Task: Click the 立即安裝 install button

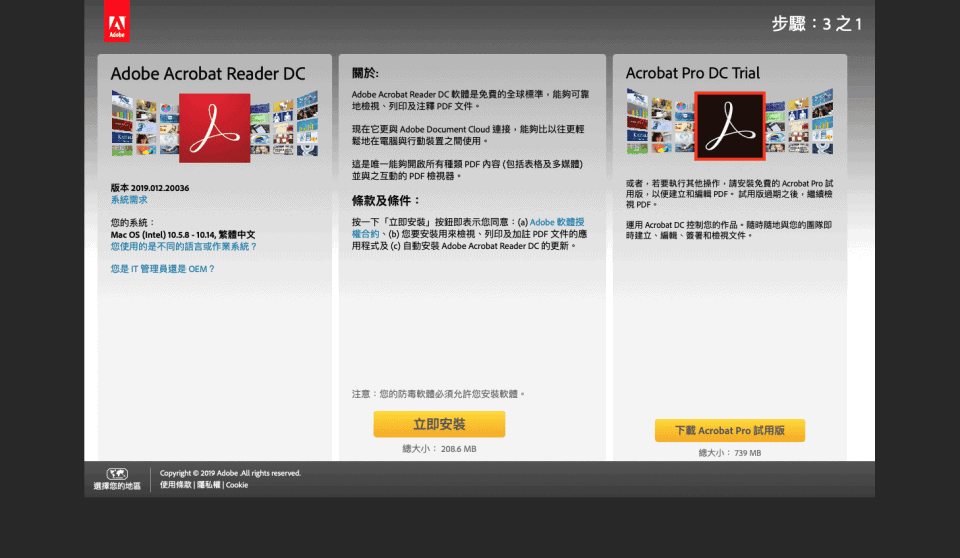Action: (439, 424)
